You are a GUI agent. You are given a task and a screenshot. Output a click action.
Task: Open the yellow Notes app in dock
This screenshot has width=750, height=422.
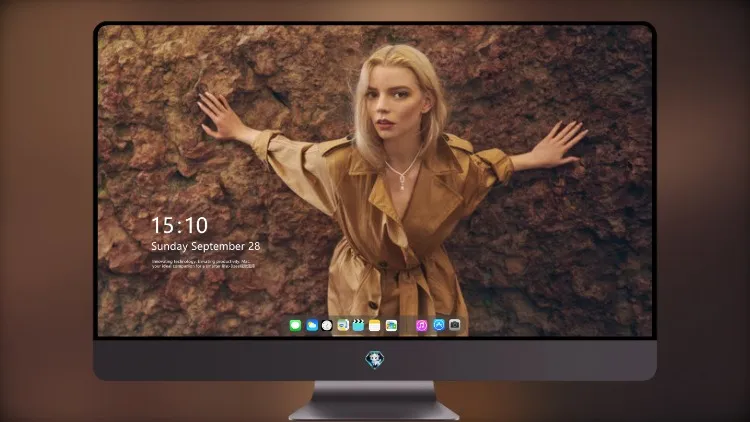pos(375,326)
